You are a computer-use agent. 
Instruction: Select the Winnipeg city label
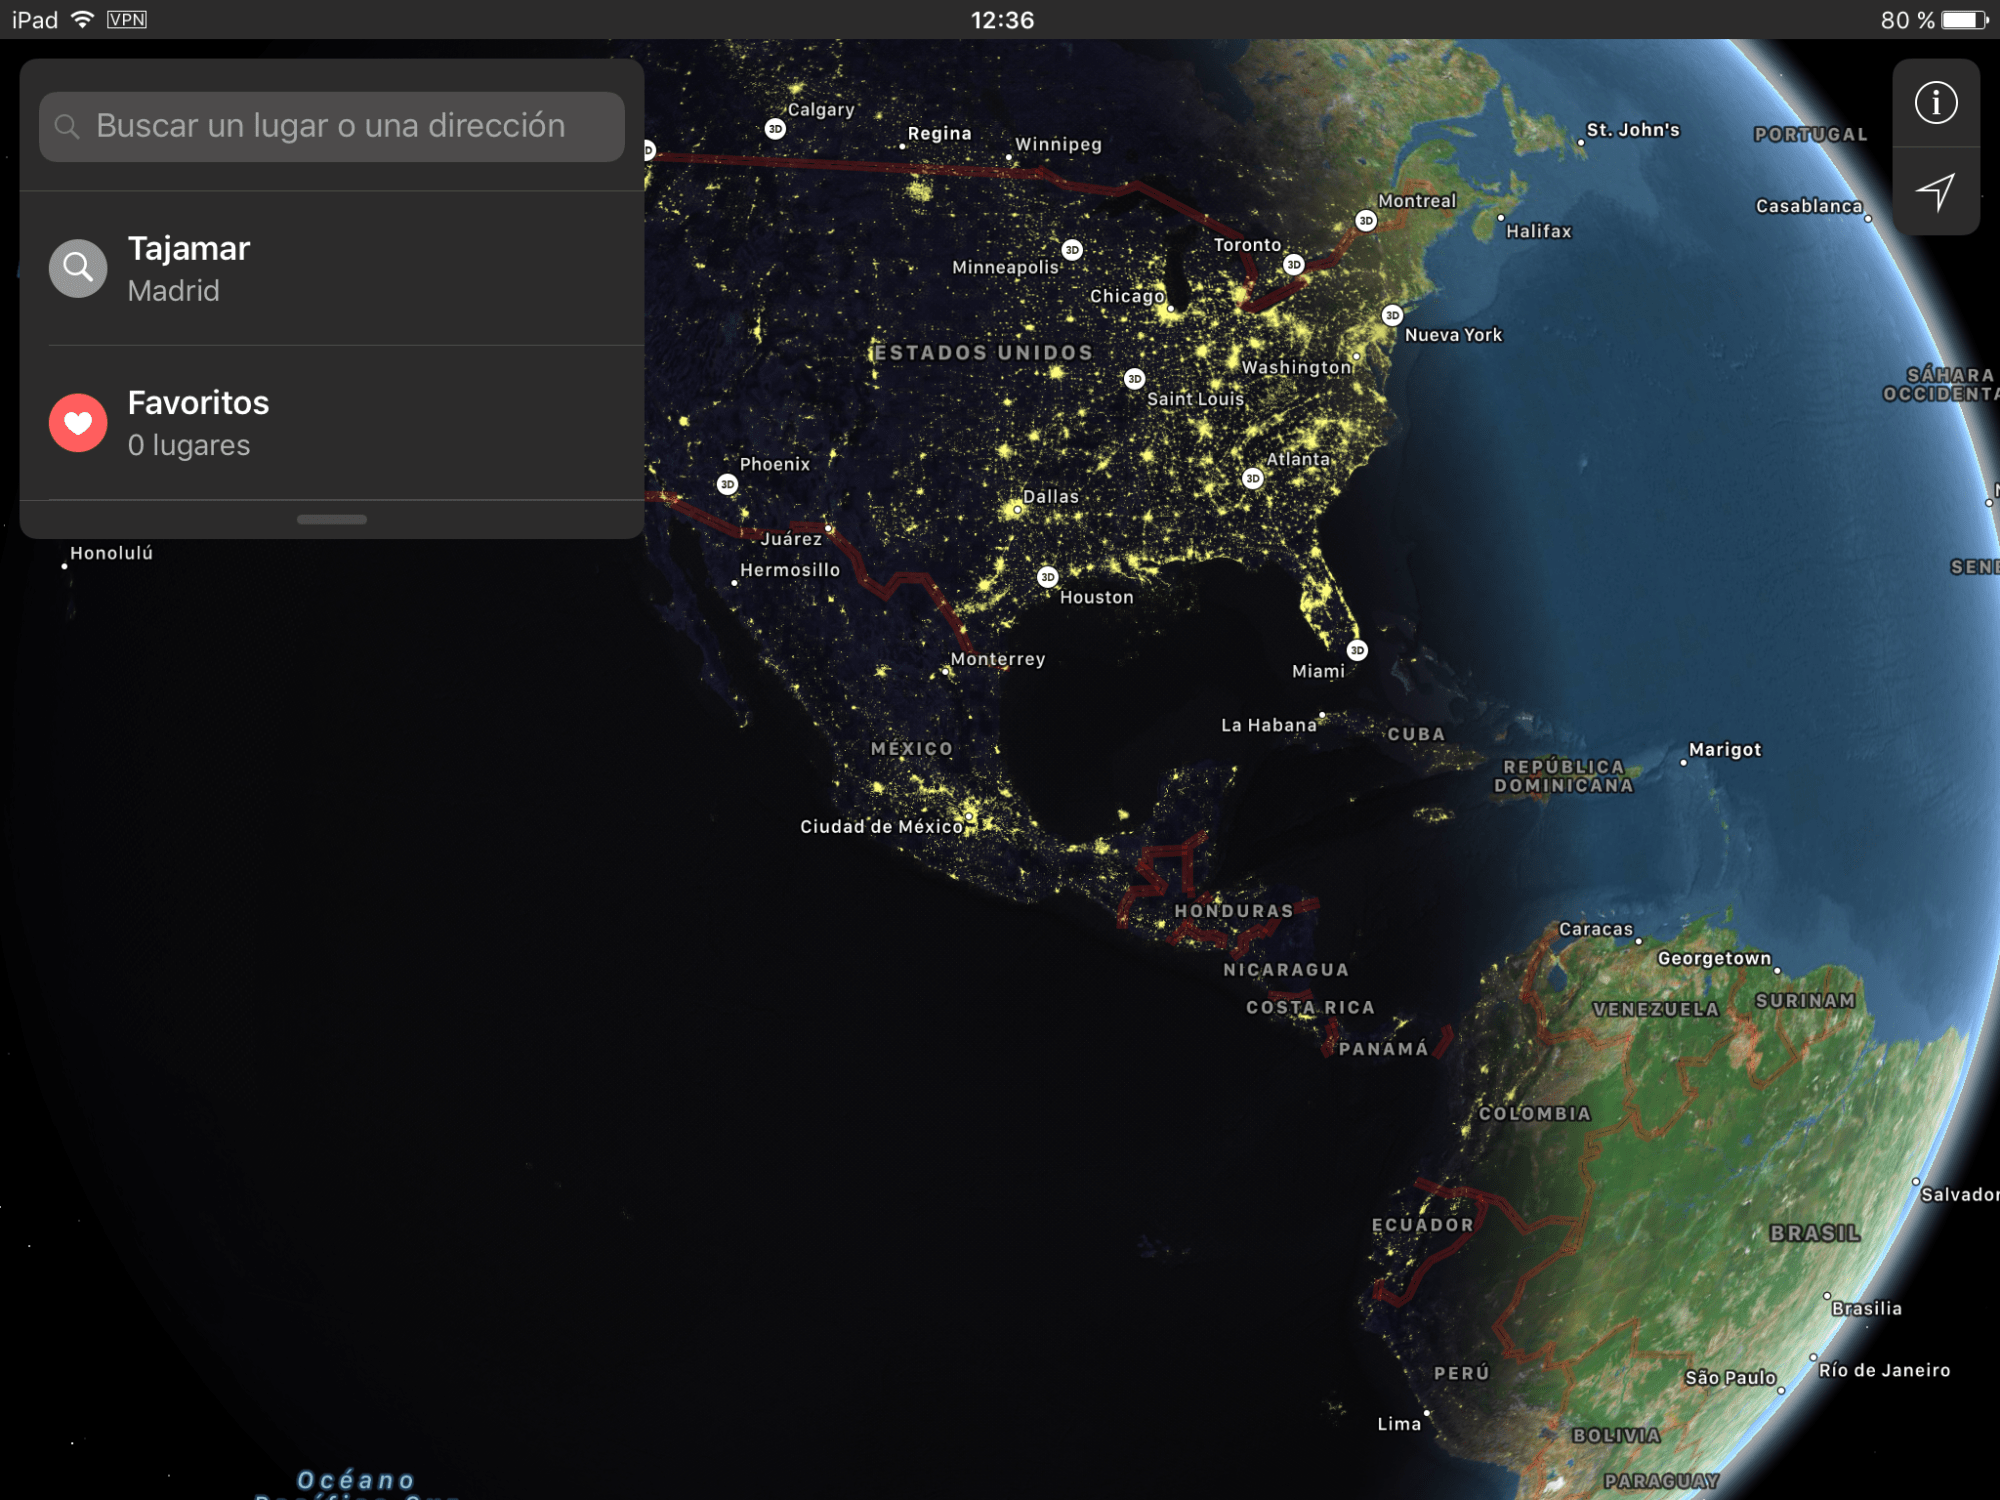point(1058,145)
